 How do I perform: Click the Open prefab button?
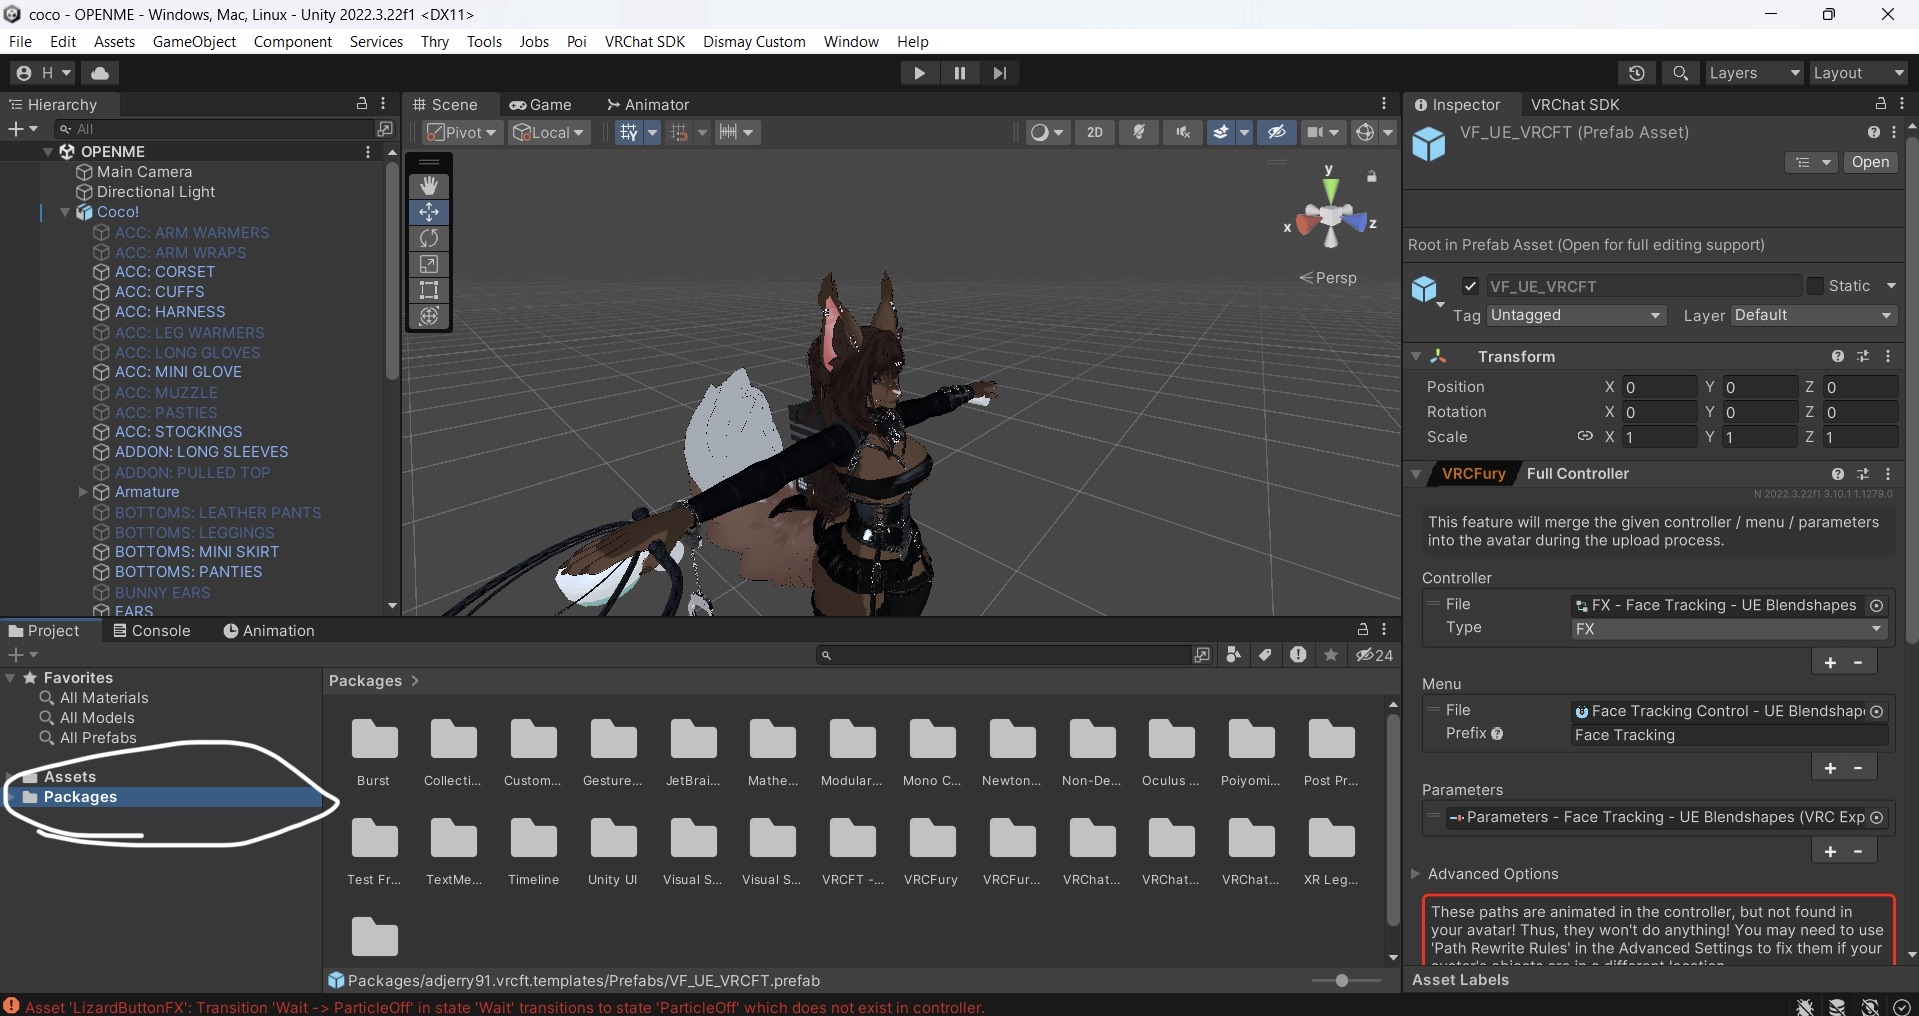pos(1870,162)
